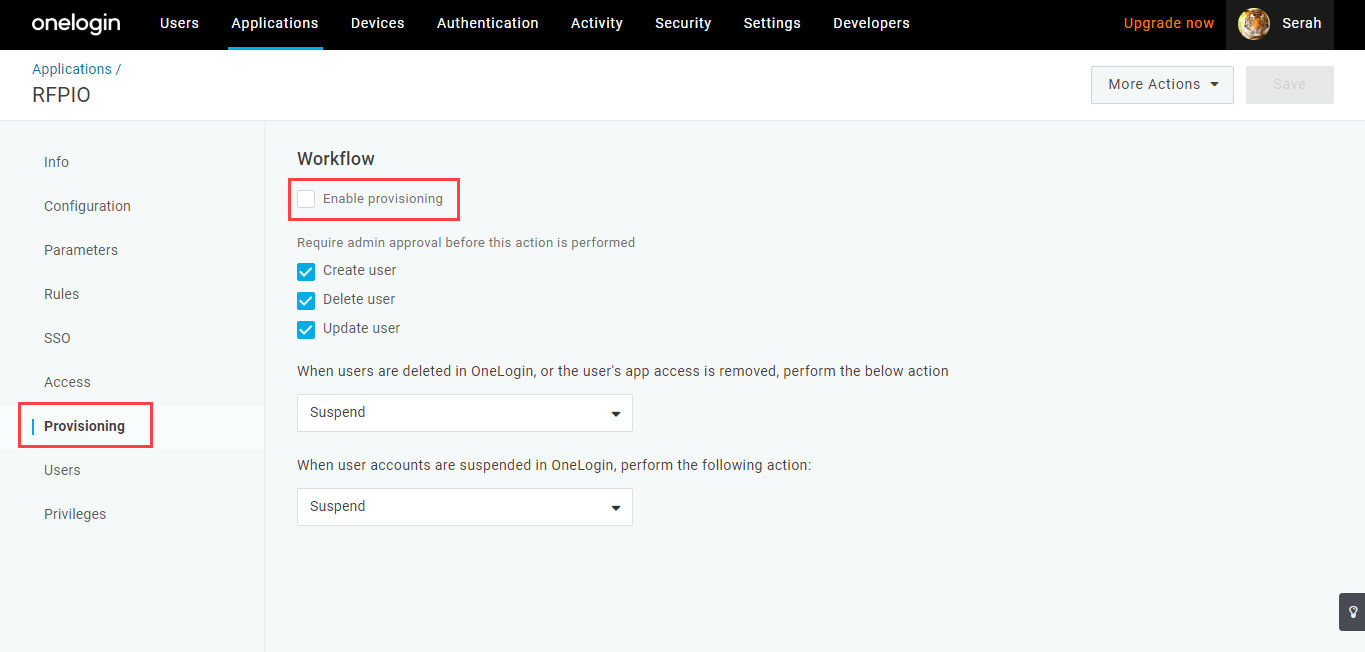
Task: Open the Configuration sidebar tab
Action: coord(87,206)
